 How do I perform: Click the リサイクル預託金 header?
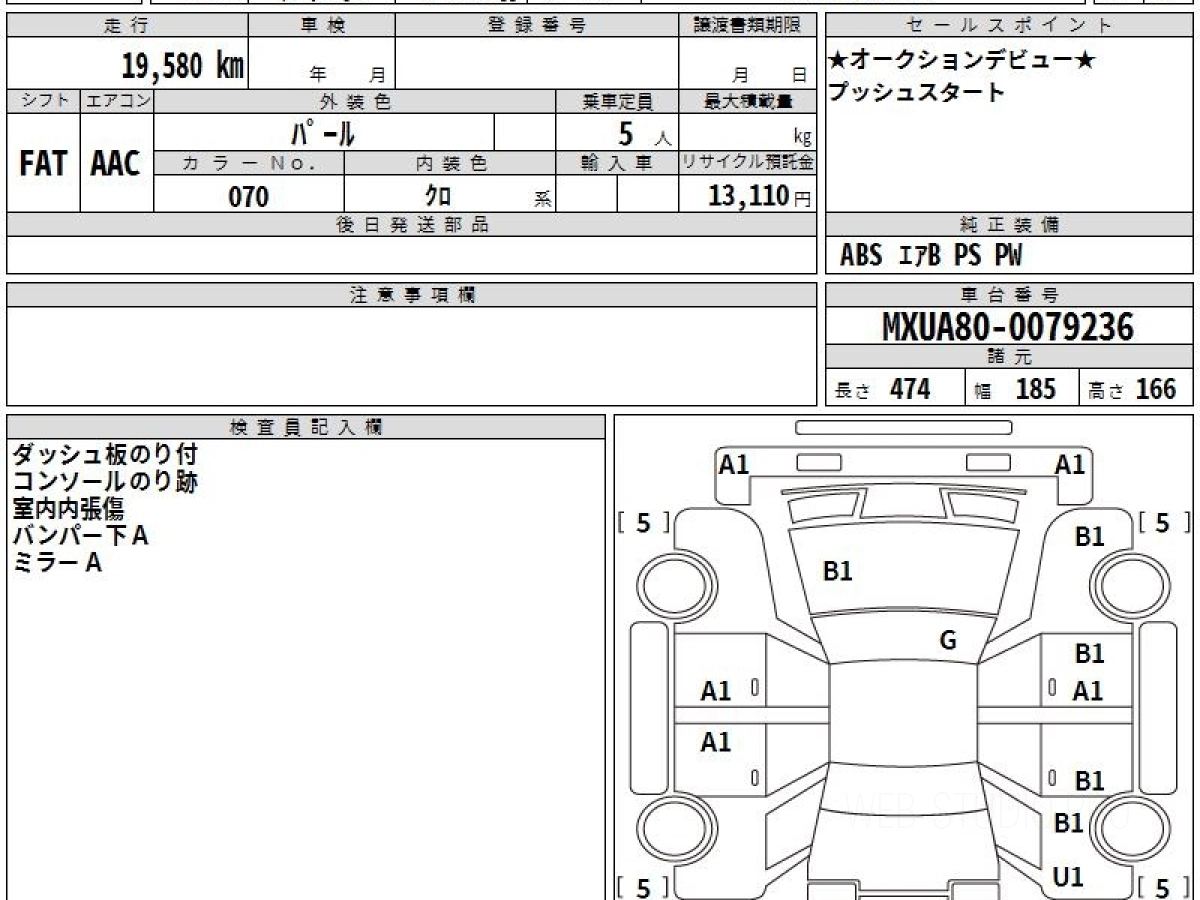pyautogui.click(x=747, y=163)
